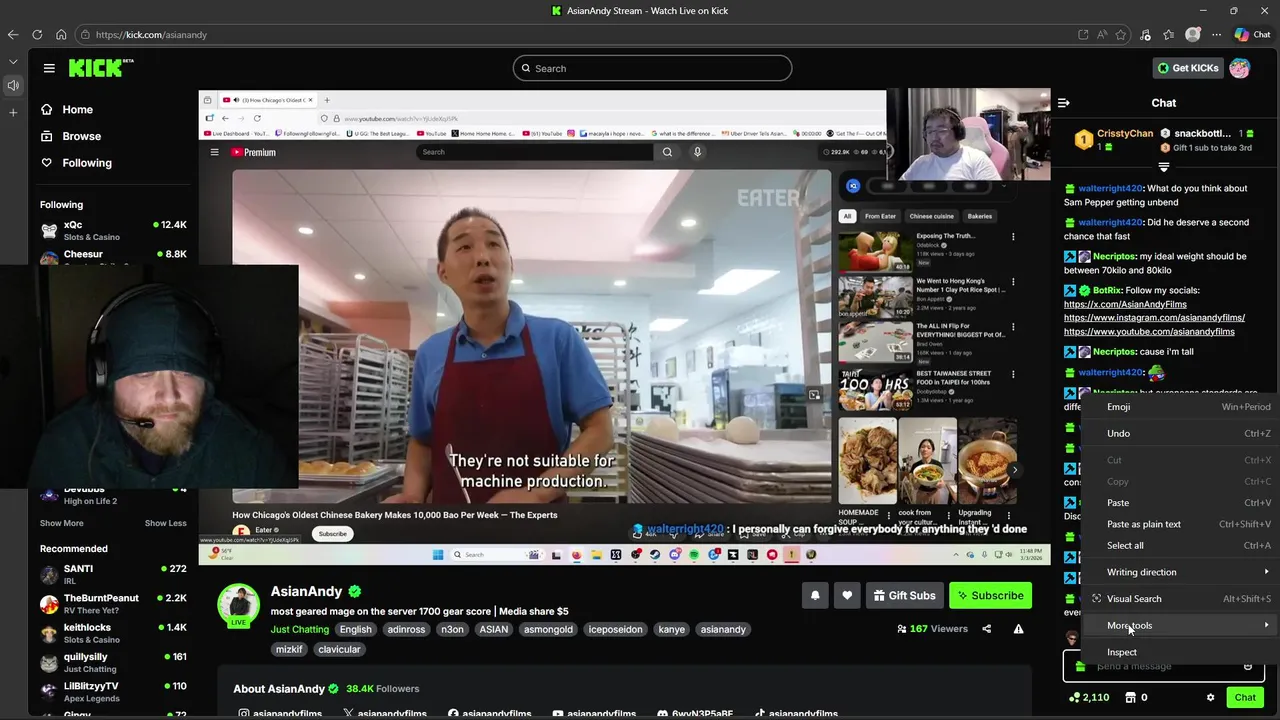Image resolution: width=1280 pixels, height=720 pixels.
Task: Toggle the follow heart for AsianAndy
Action: (847, 595)
